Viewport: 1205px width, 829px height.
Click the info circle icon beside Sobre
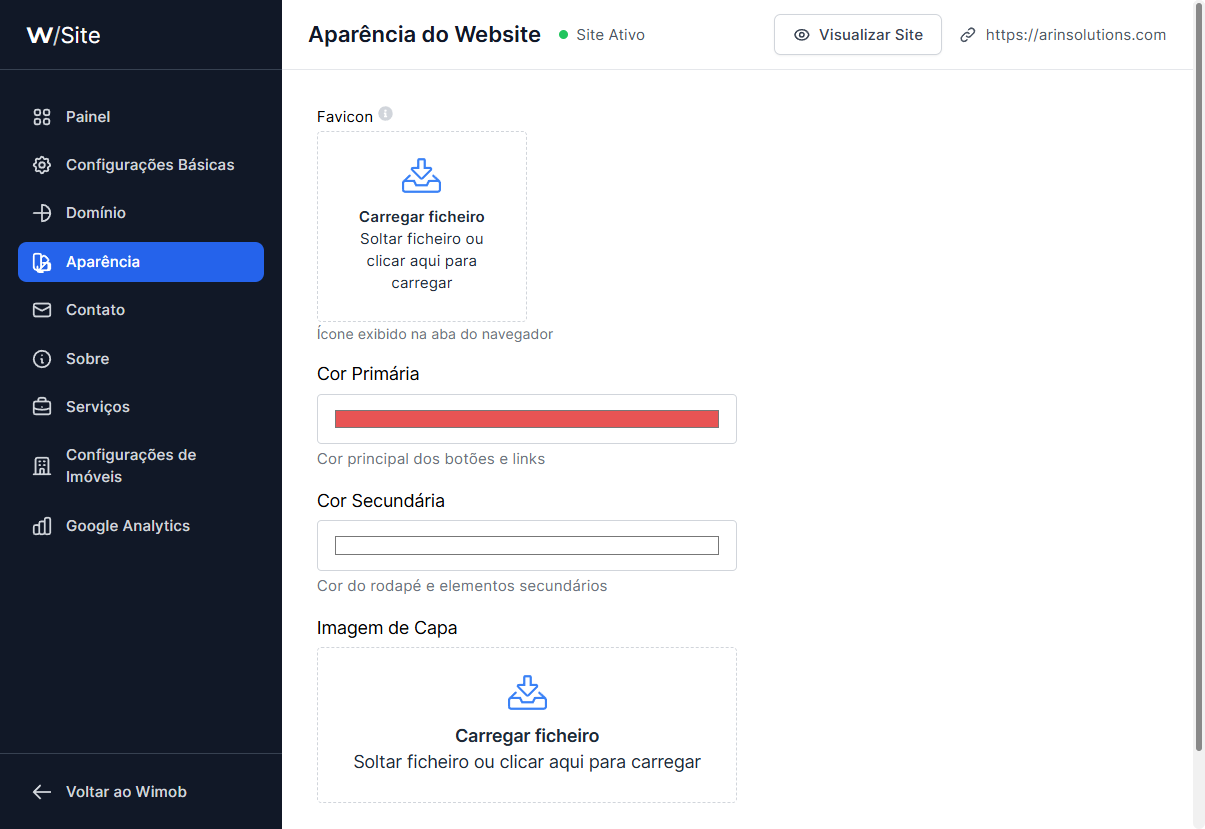[42, 359]
